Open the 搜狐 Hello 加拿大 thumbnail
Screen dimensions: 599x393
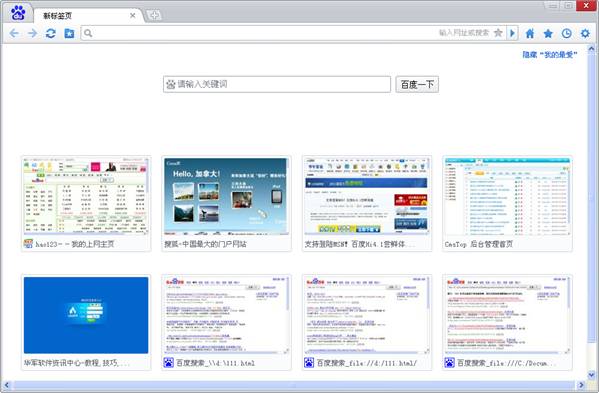click(226, 196)
